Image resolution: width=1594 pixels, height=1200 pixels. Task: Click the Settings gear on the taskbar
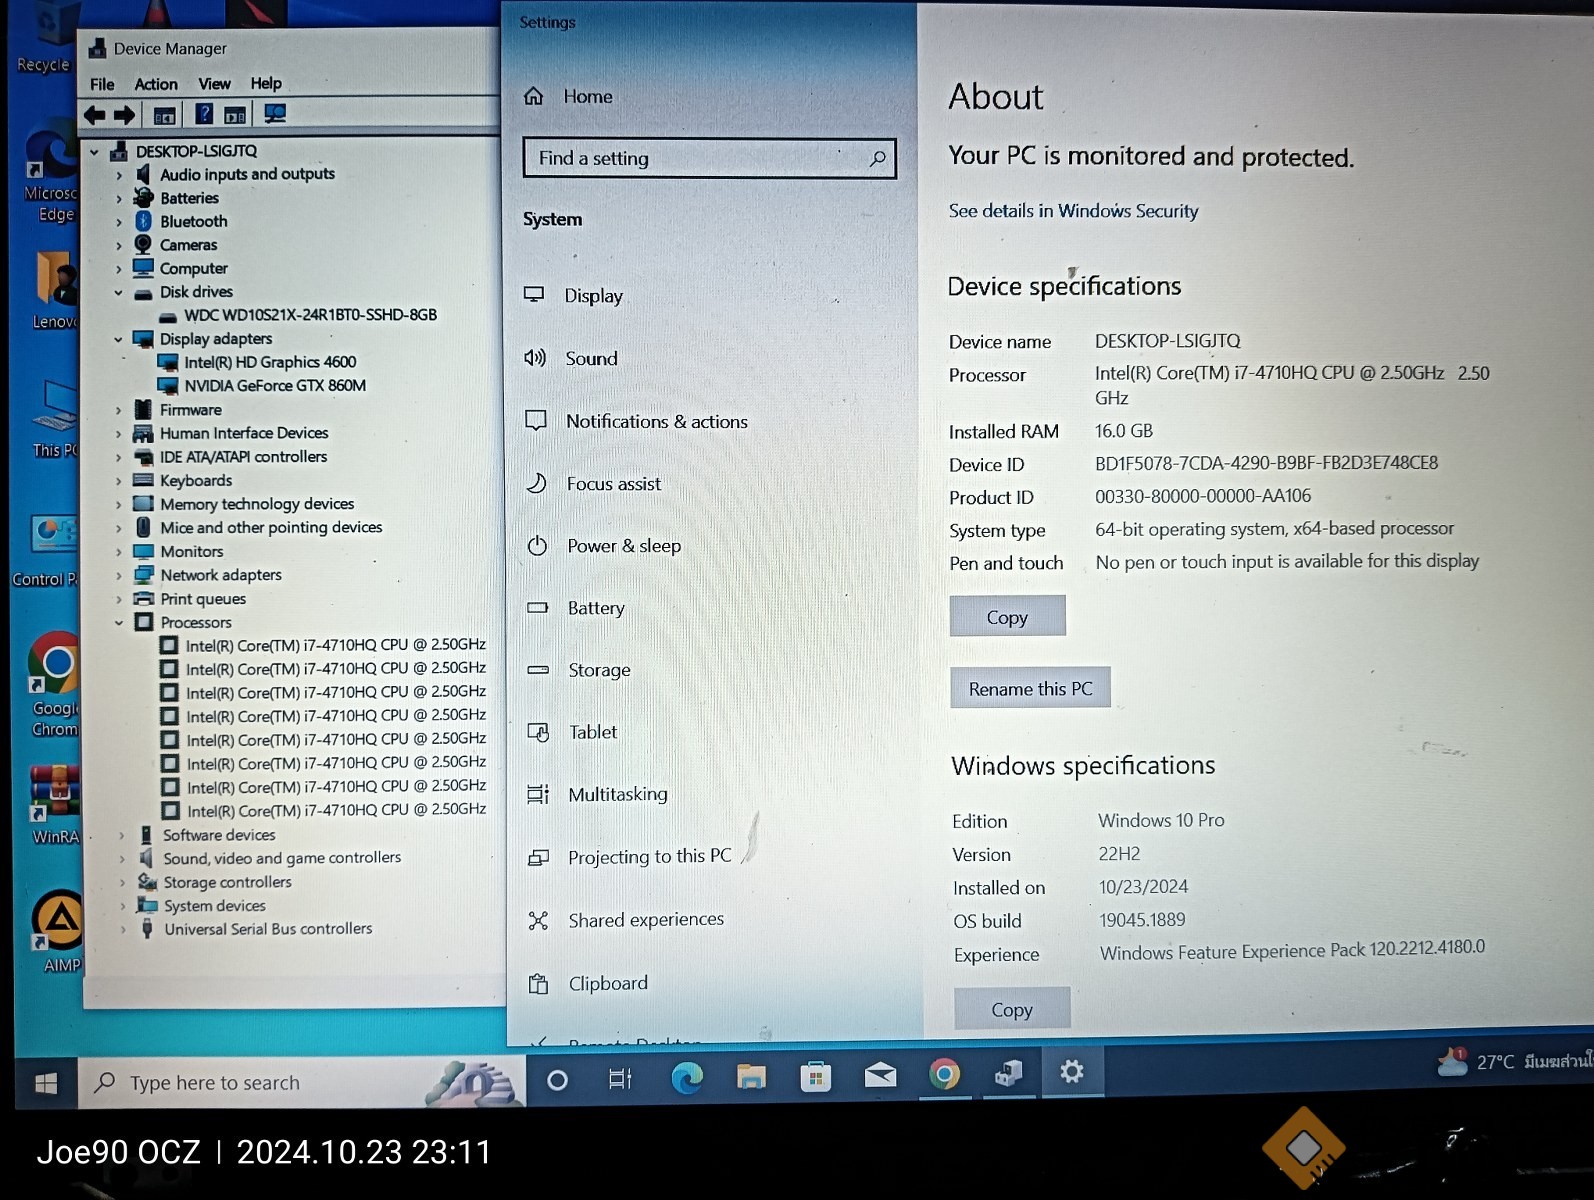1072,1072
